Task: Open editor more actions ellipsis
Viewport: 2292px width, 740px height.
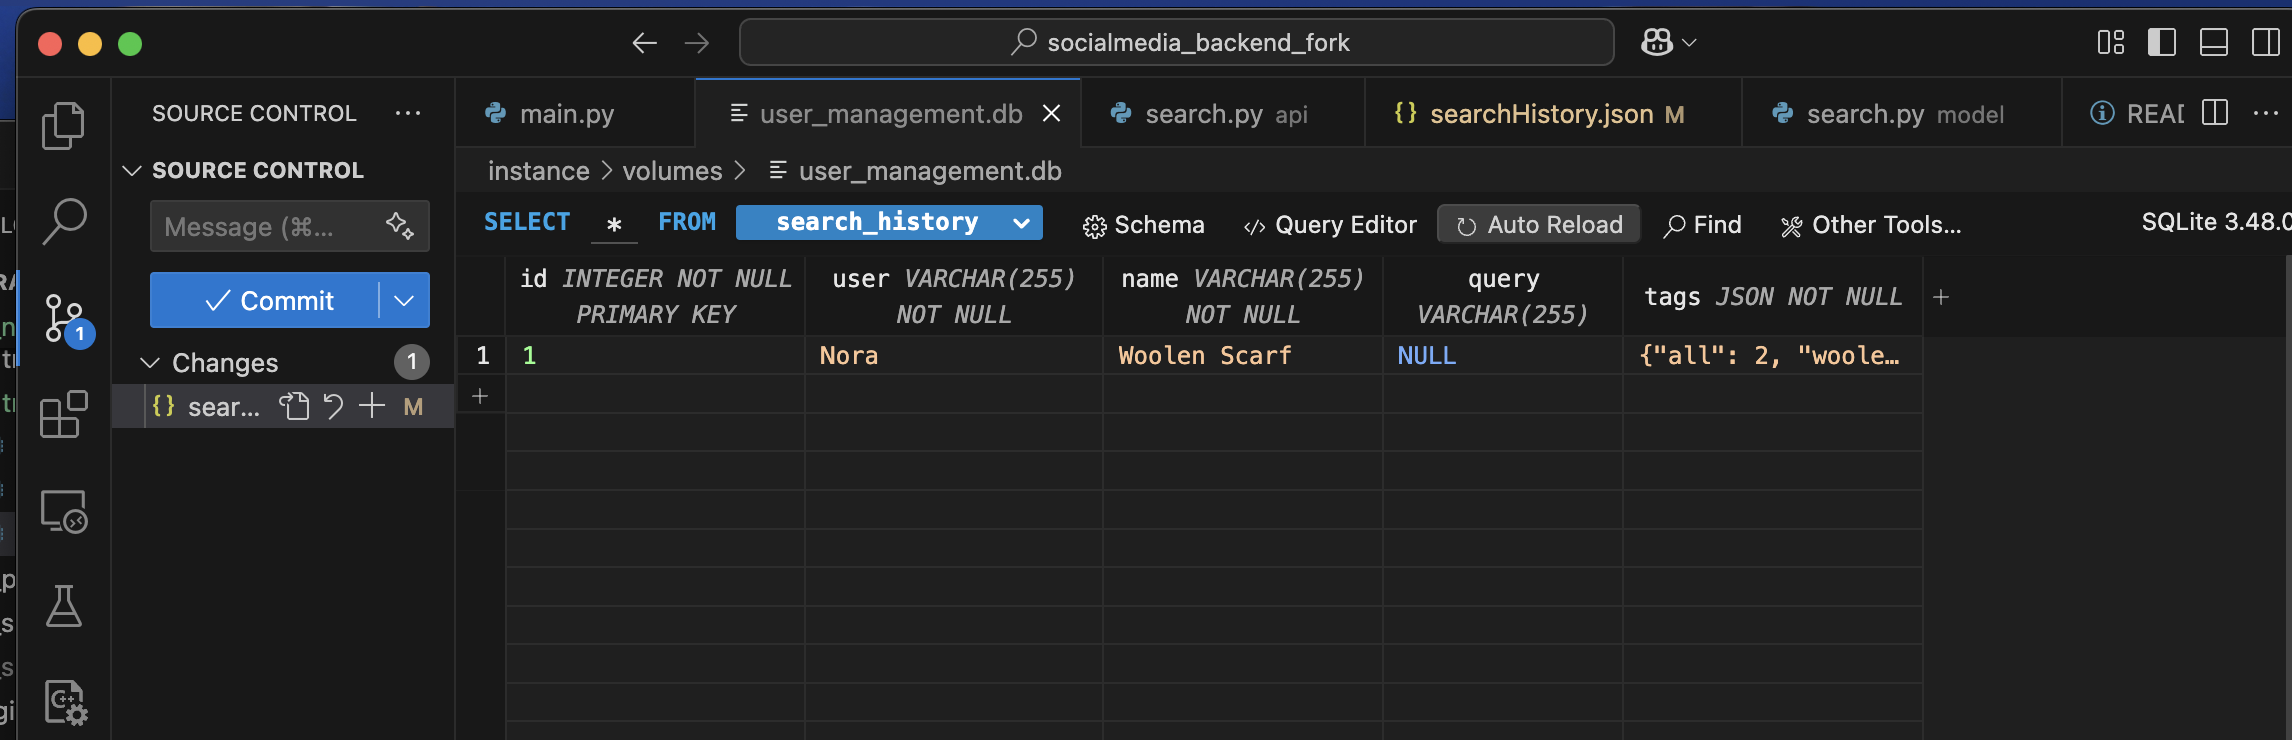Action: pyautogui.click(x=2266, y=113)
